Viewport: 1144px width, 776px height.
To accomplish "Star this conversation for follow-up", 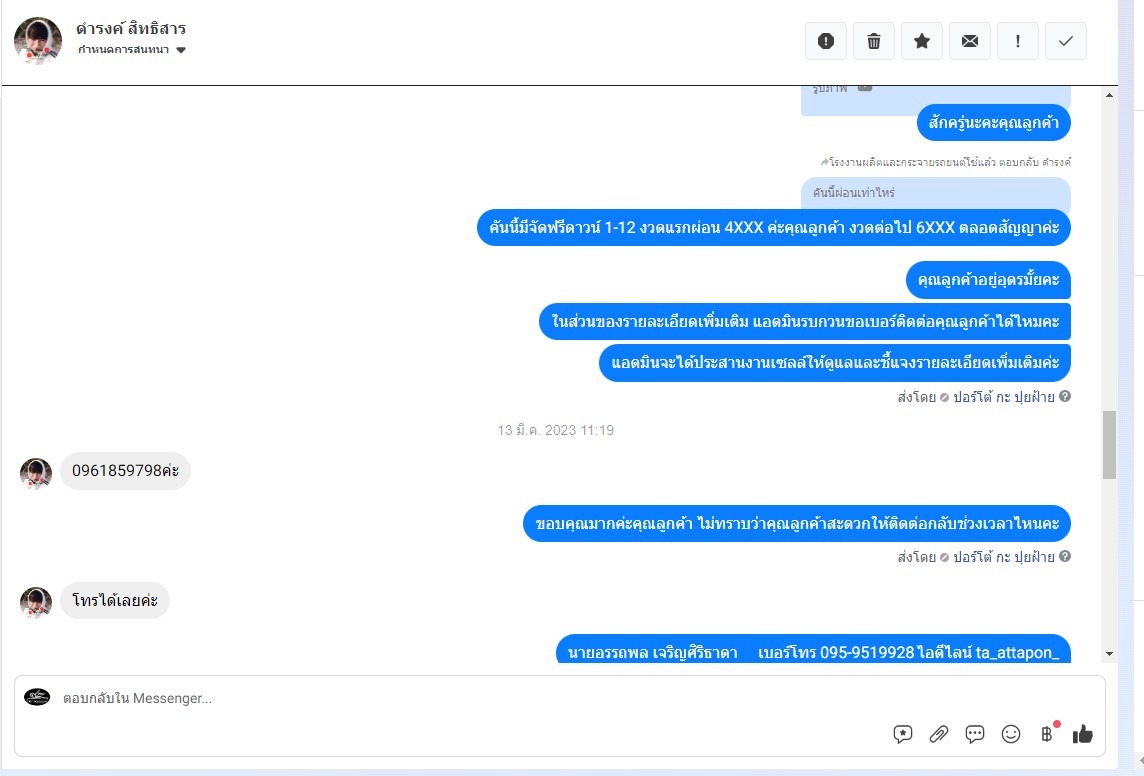I will click(921, 41).
